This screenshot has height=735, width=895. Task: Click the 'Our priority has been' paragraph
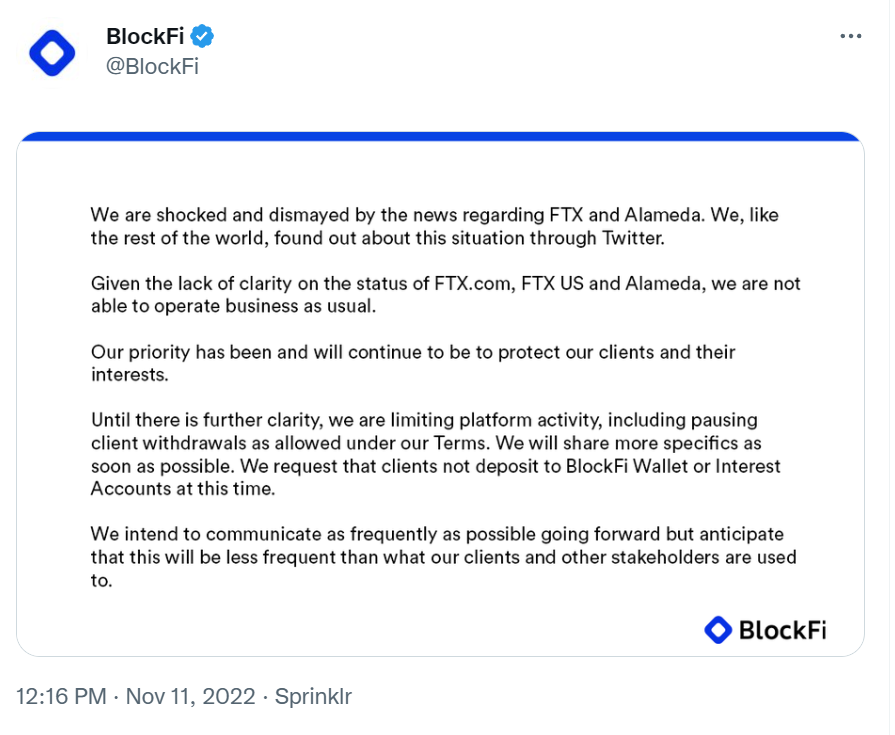pyautogui.click(x=413, y=363)
